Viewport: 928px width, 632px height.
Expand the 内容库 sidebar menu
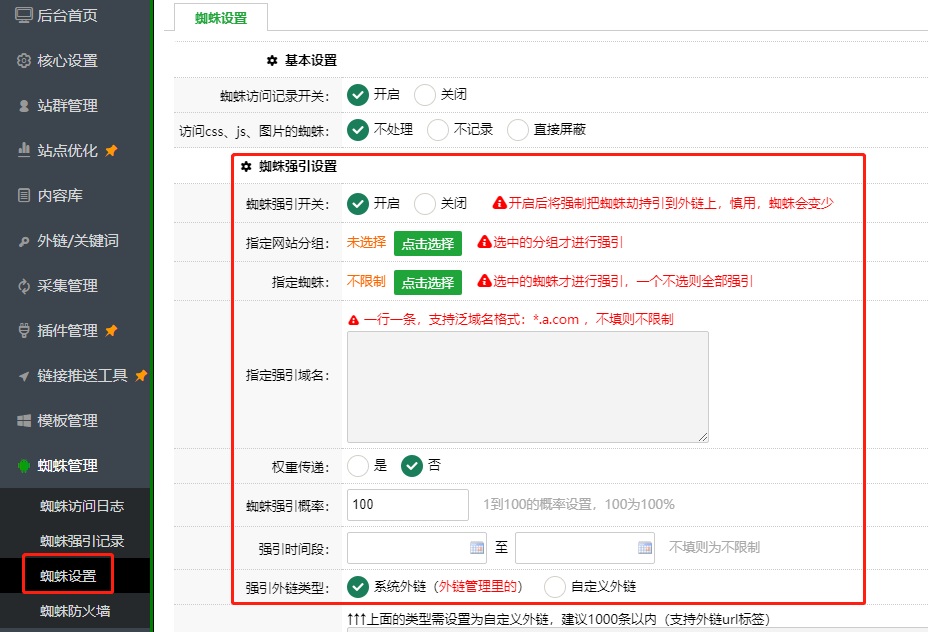tap(60, 195)
